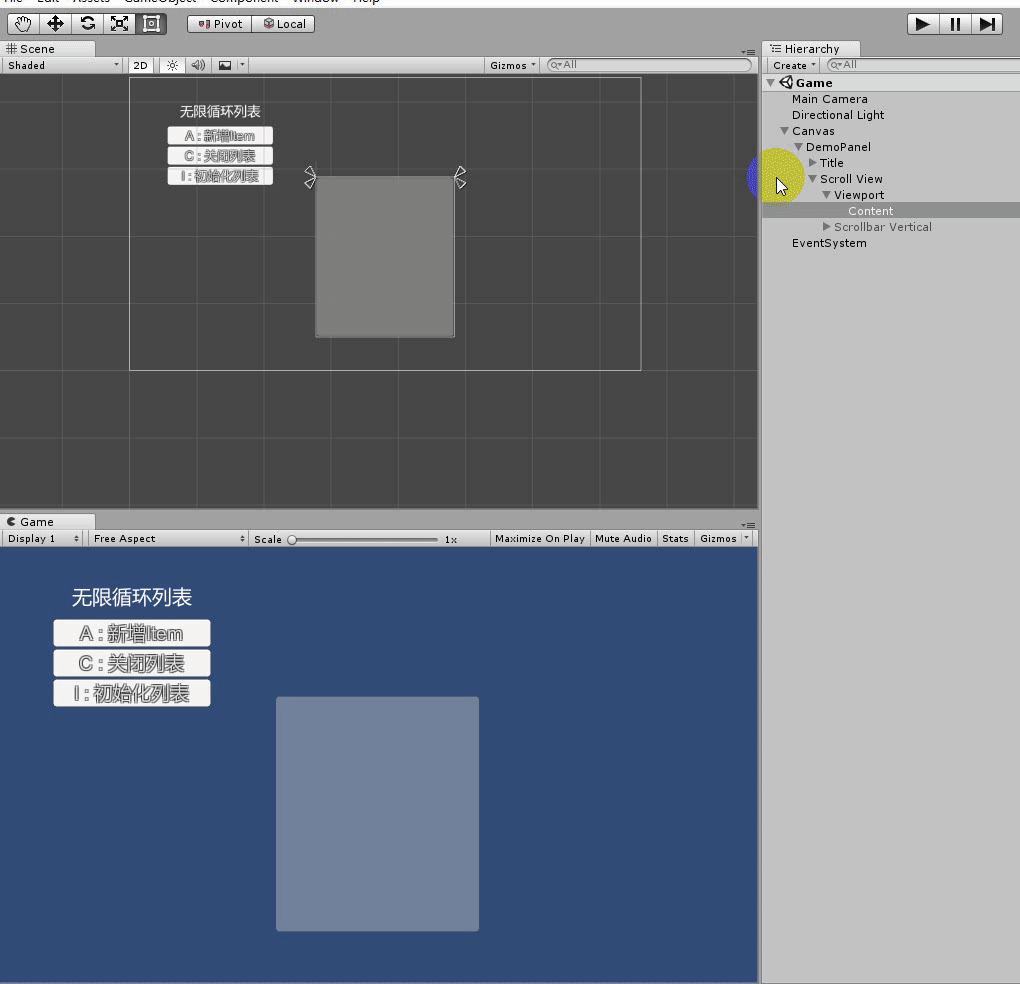
Task: Select the Move tool
Action: point(55,24)
